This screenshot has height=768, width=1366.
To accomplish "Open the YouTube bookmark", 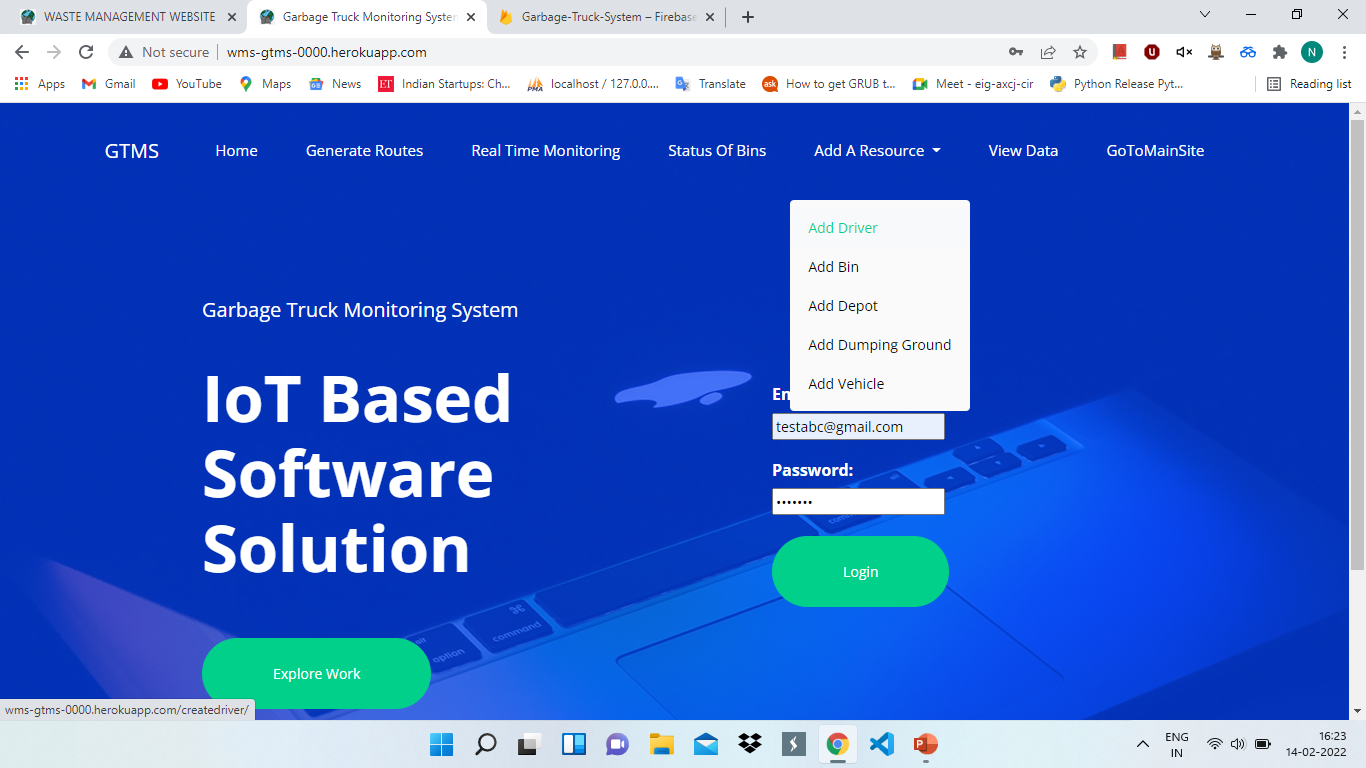I will click(x=187, y=84).
